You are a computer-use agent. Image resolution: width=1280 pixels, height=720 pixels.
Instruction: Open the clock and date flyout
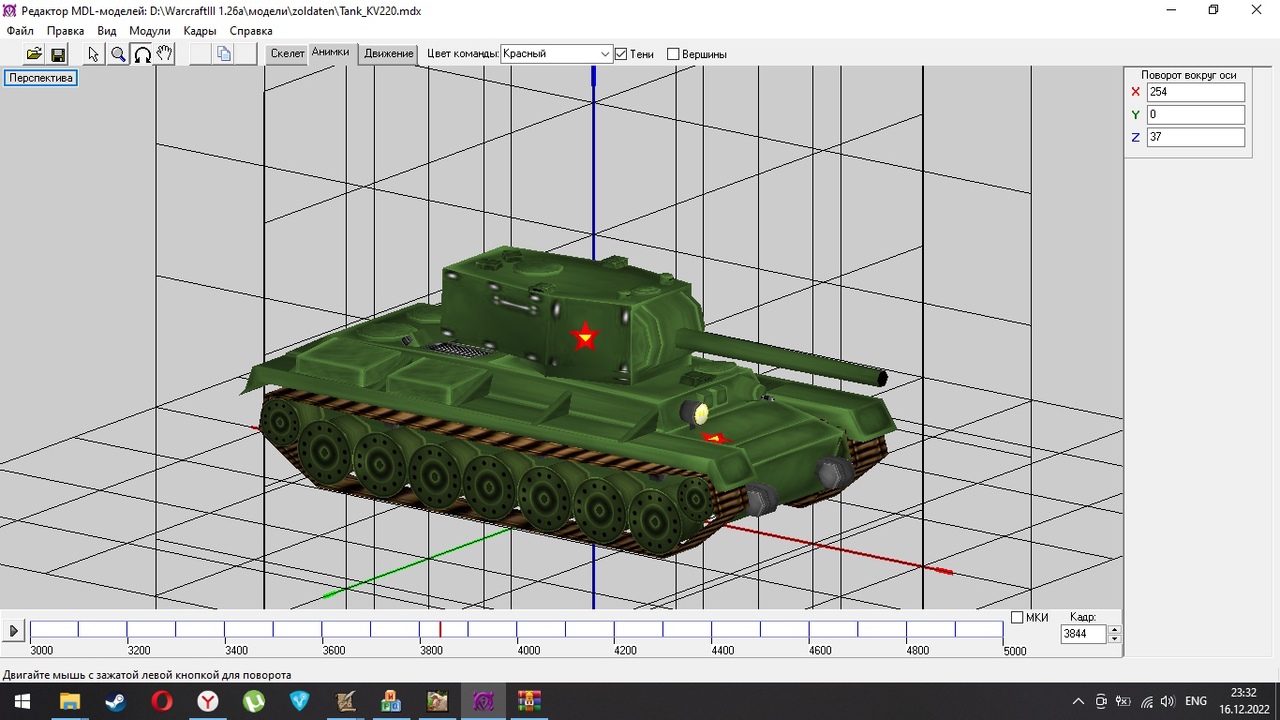point(1244,701)
